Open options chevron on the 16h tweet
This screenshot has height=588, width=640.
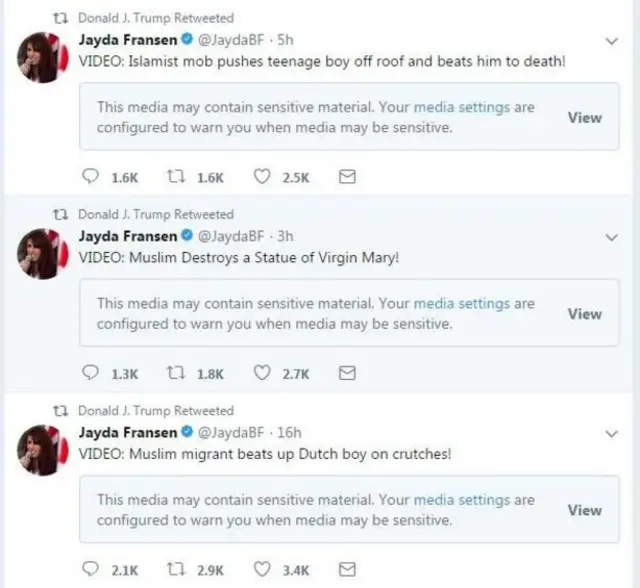pyautogui.click(x=613, y=434)
